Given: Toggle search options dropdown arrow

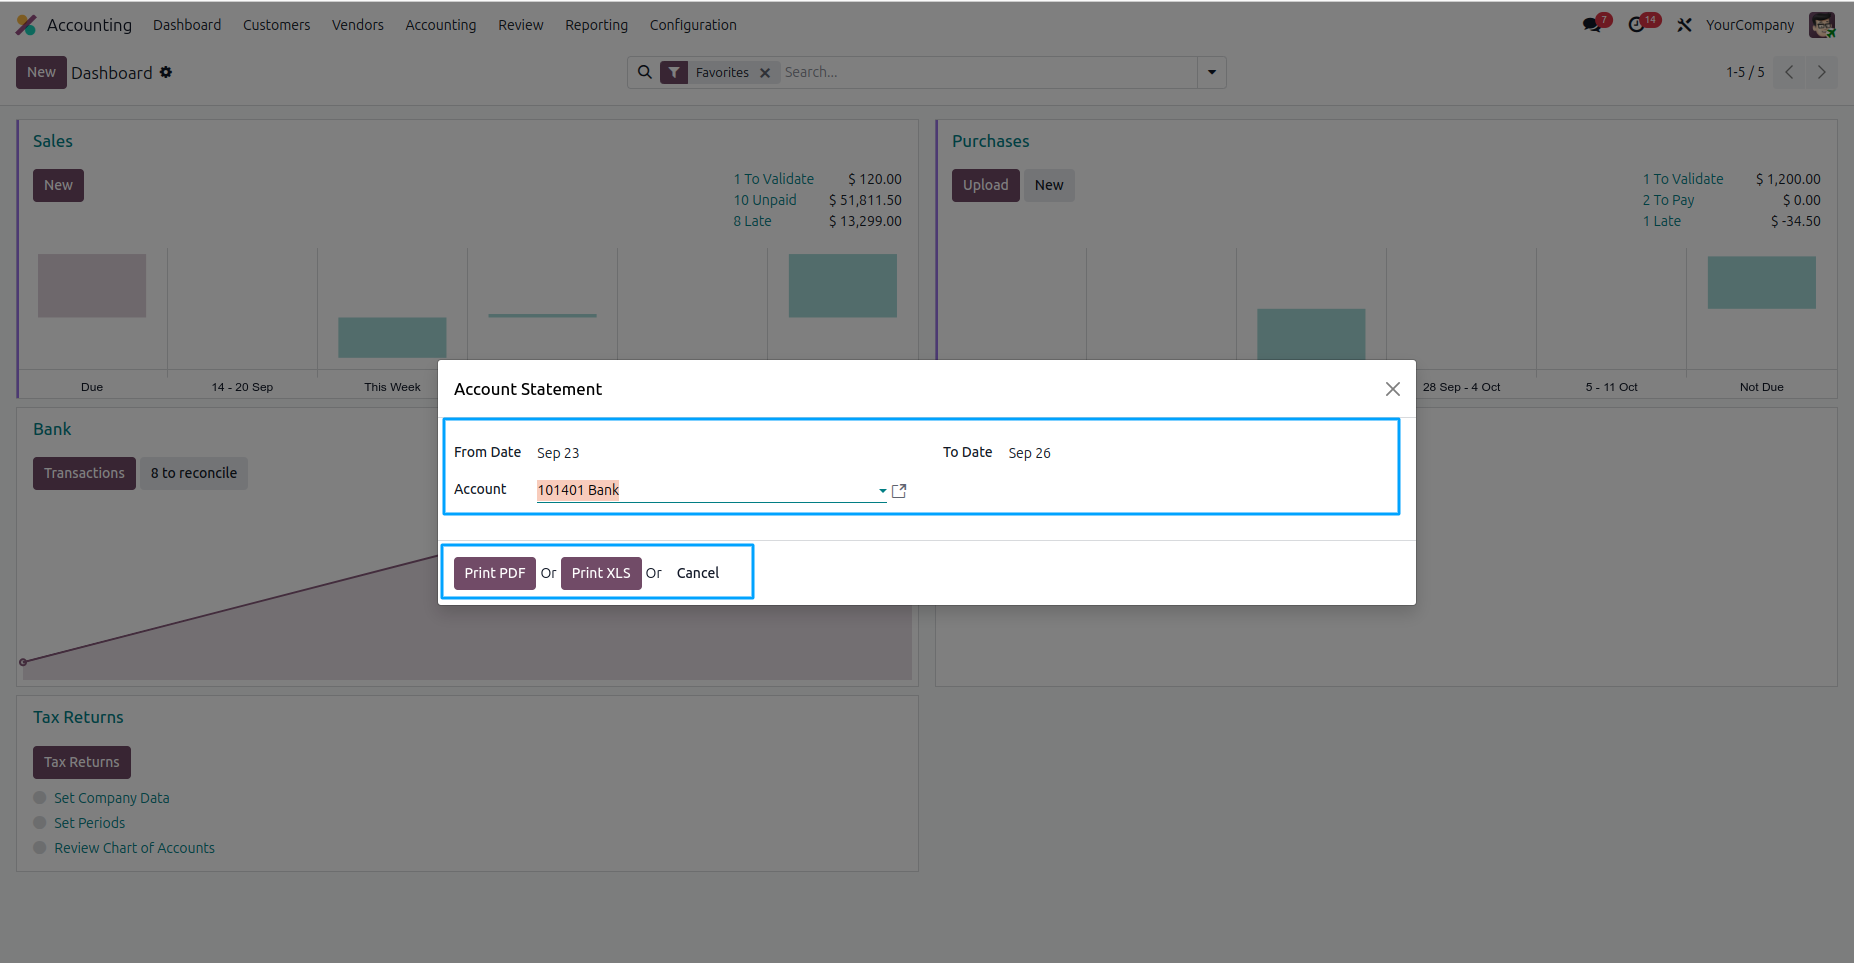Looking at the screenshot, I should tap(1212, 72).
